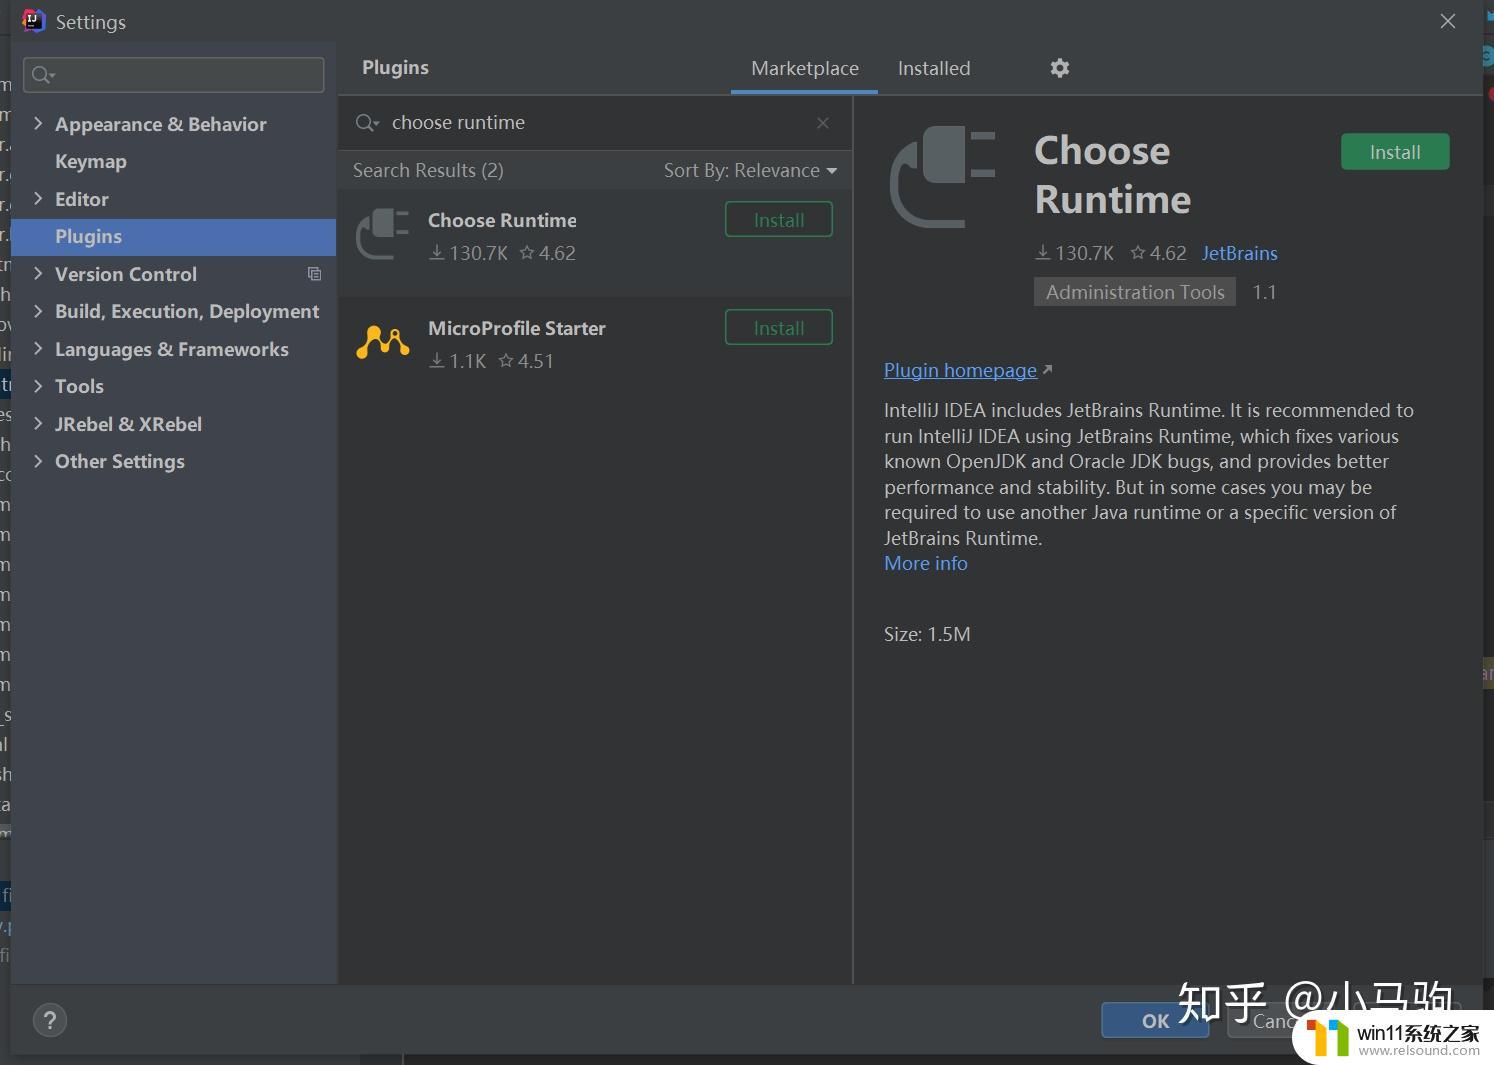Switch to the Installed tab
The height and width of the screenshot is (1065, 1494).
[x=934, y=68]
